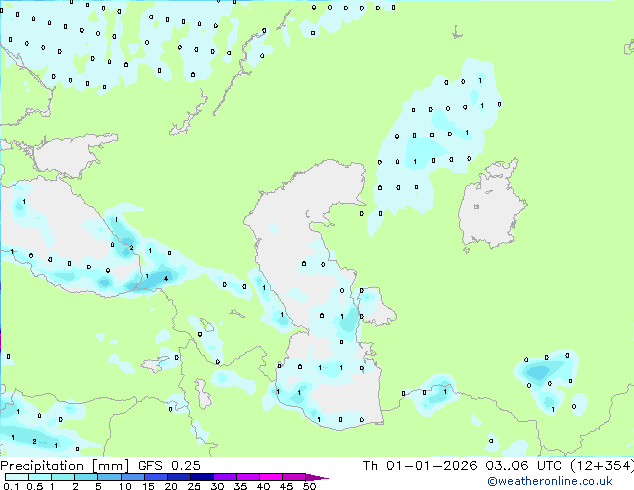
Task: Click the over-50 arrow at legend end
Action: pyautogui.click(x=317, y=477)
